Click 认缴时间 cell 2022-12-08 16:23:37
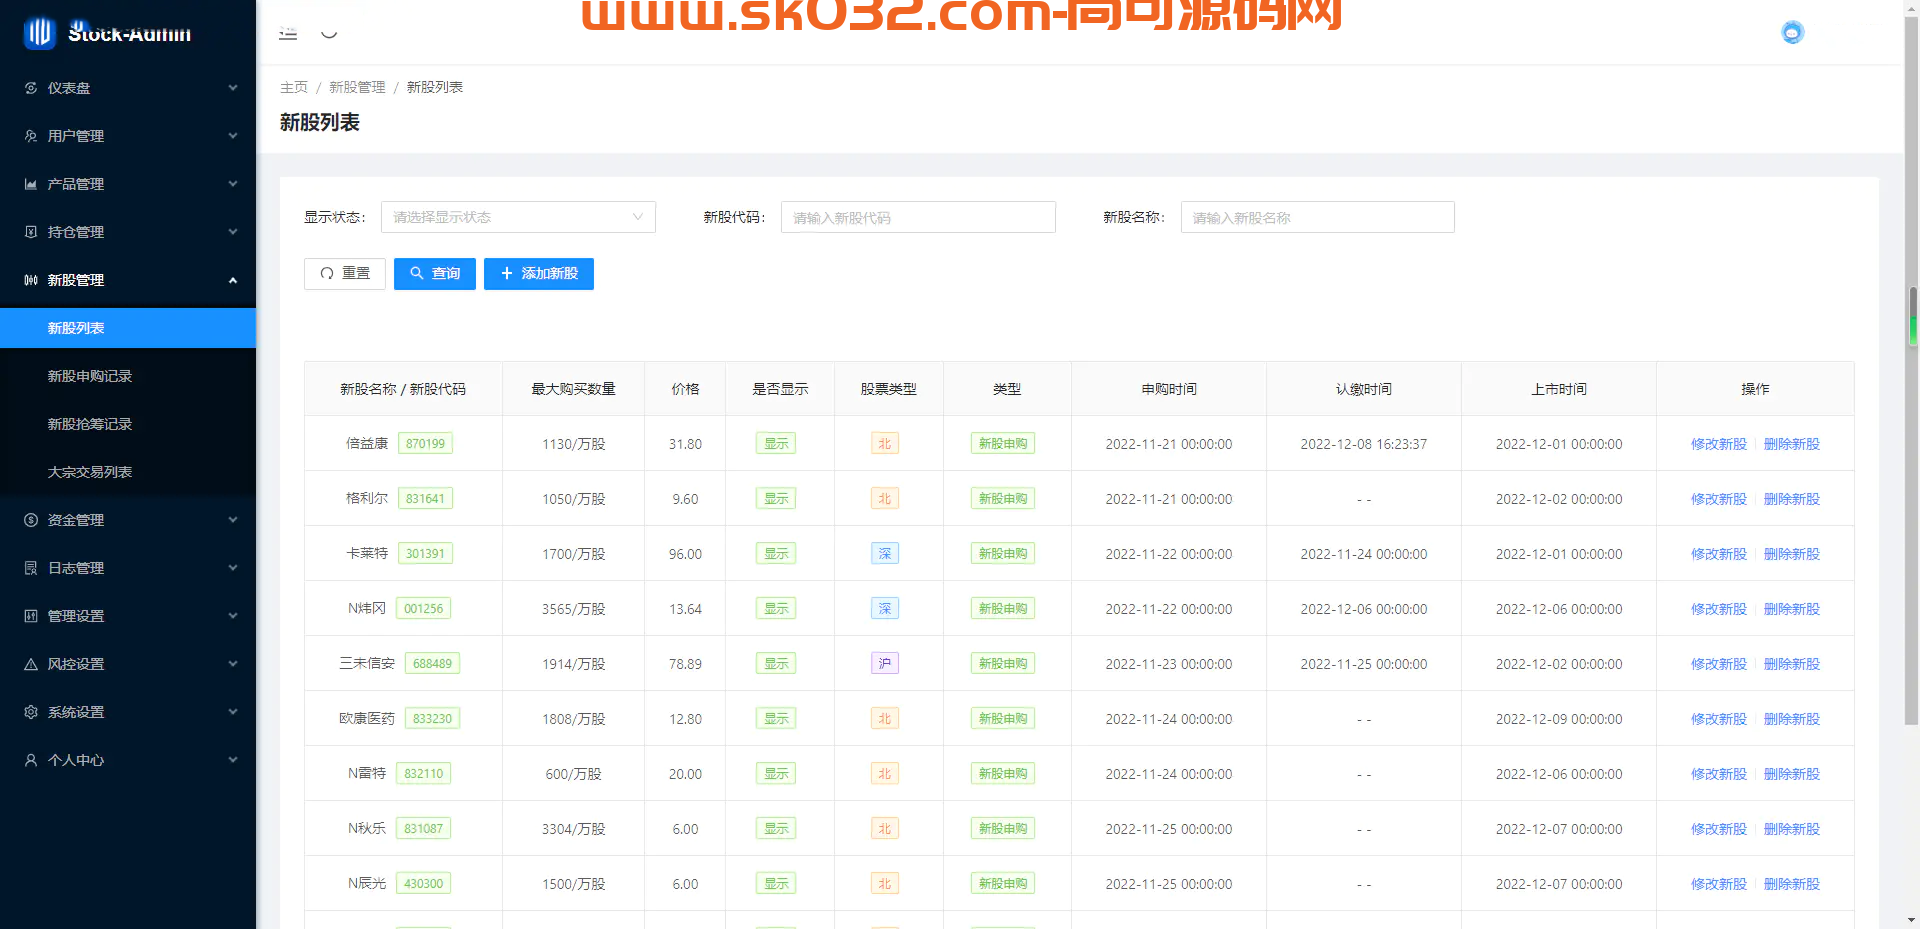Screen dimensions: 1920x929 click(x=1364, y=444)
